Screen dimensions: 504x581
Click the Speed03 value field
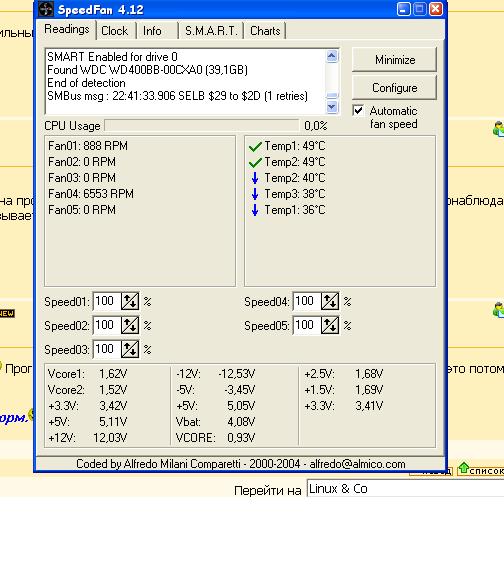(x=107, y=349)
